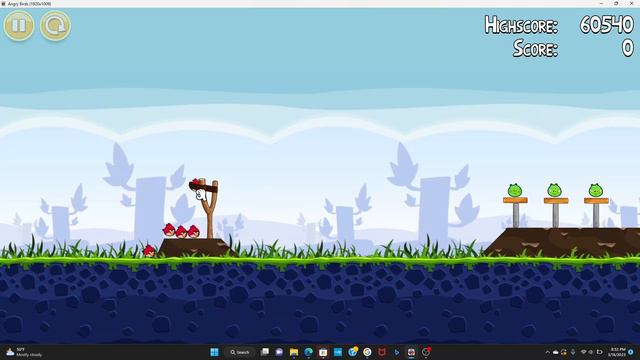Image resolution: width=640 pixels, height=360 pixels.
Task: Open the Wi-Fi network tray icon
Action: coord(584,352)
